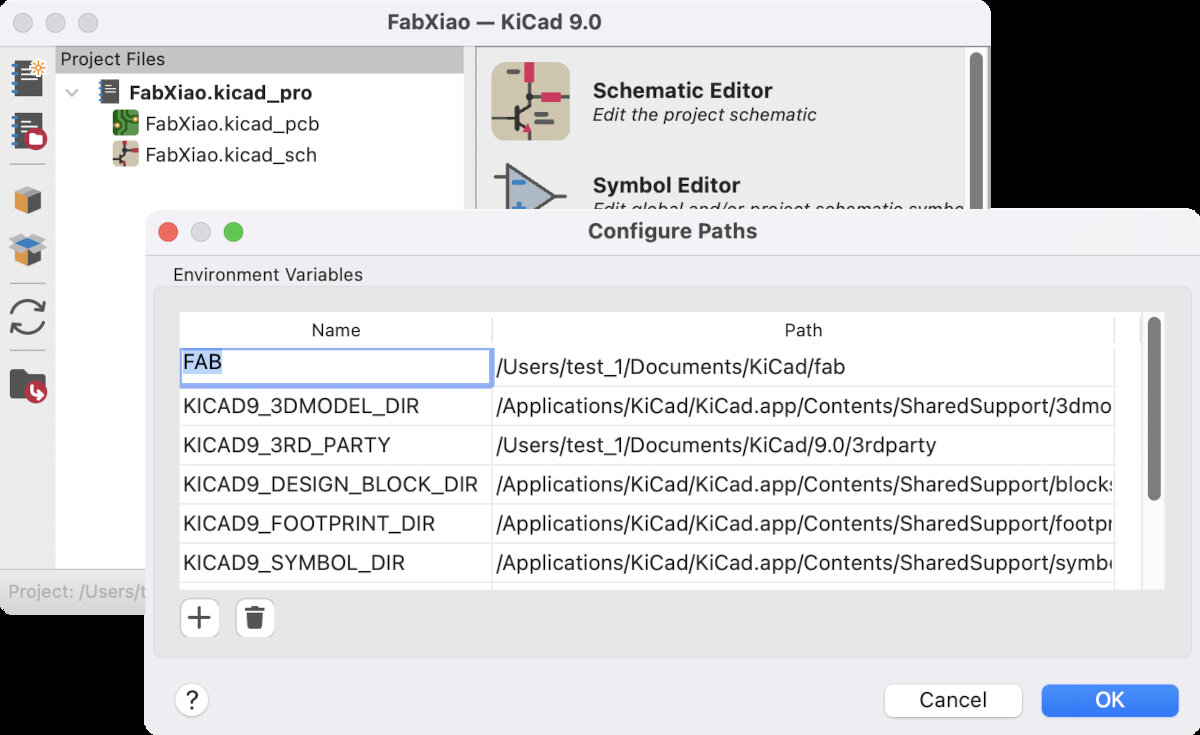
Task: Refresh the project tree
Action: [x=28, y=317]
